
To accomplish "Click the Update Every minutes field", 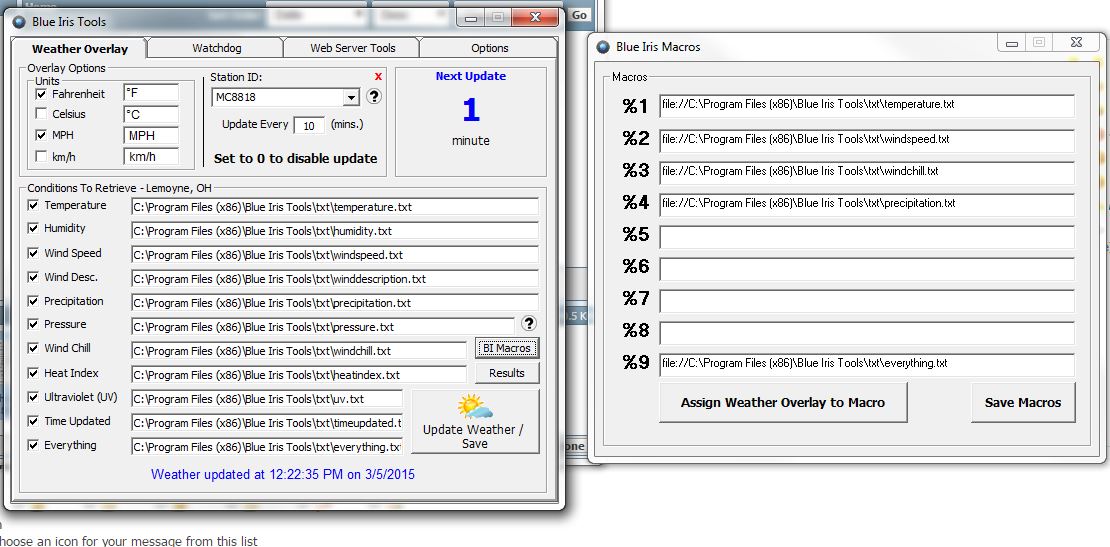I will (309, 125).
